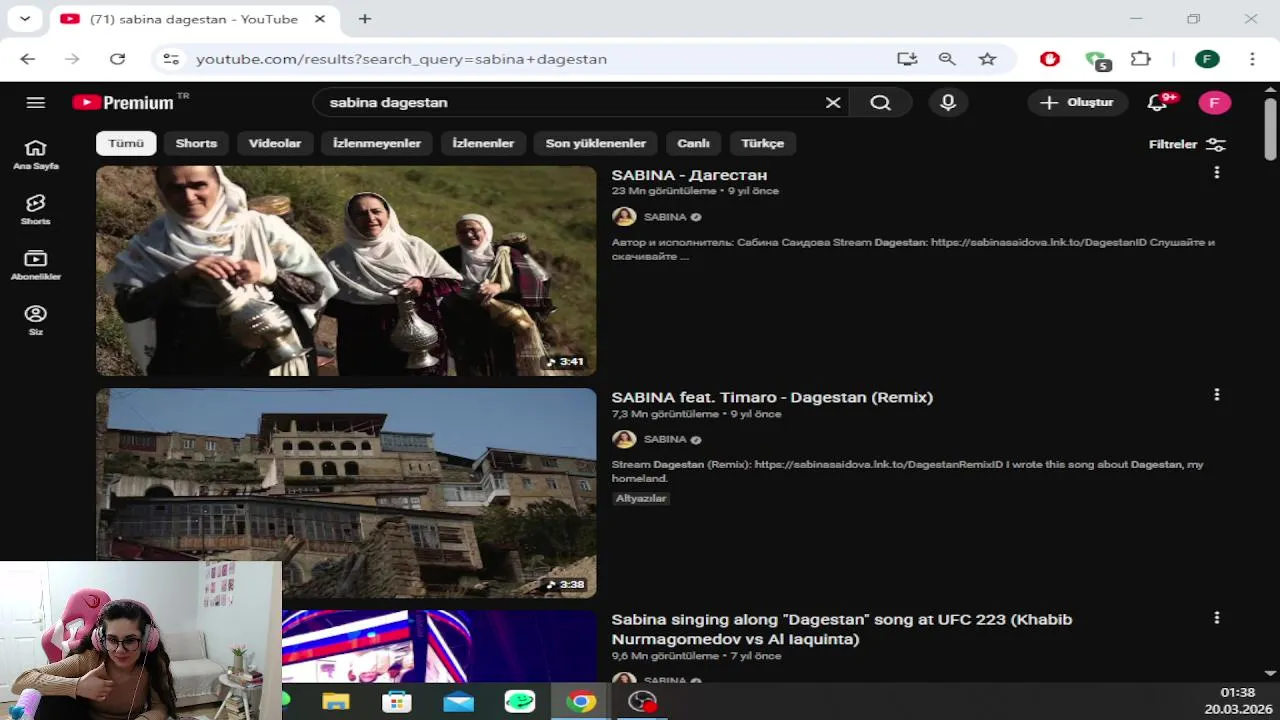Play the thumbnail of women with jugs
The height and width of the screenshot is (720, 1280).
point(346,271)
